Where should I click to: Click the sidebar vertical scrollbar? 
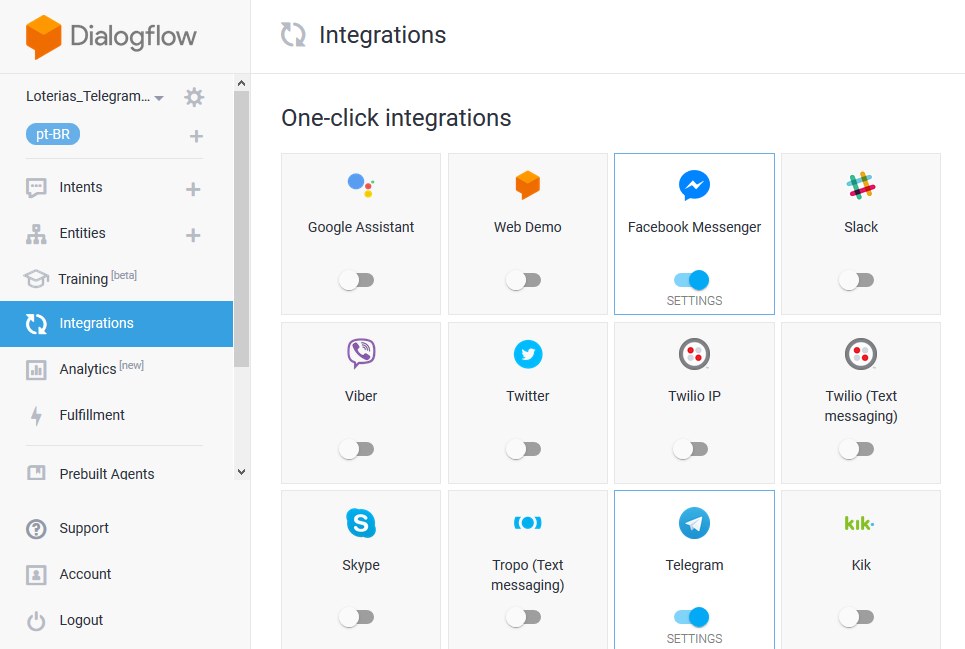[x=241, y=230]
